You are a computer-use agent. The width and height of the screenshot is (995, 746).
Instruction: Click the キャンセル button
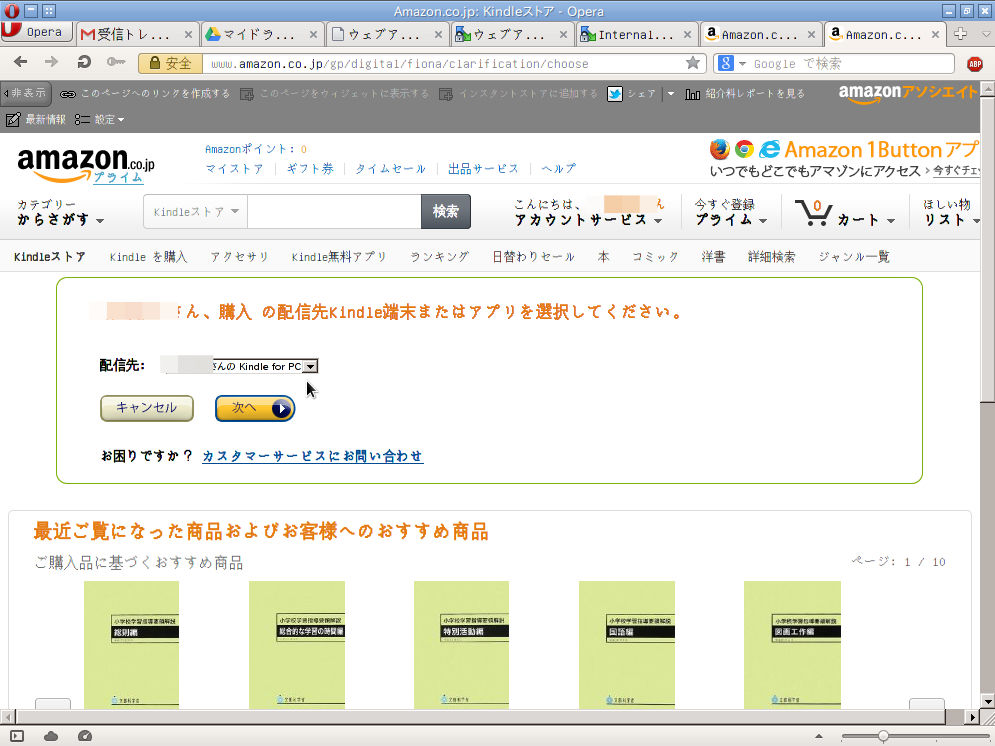147,408
